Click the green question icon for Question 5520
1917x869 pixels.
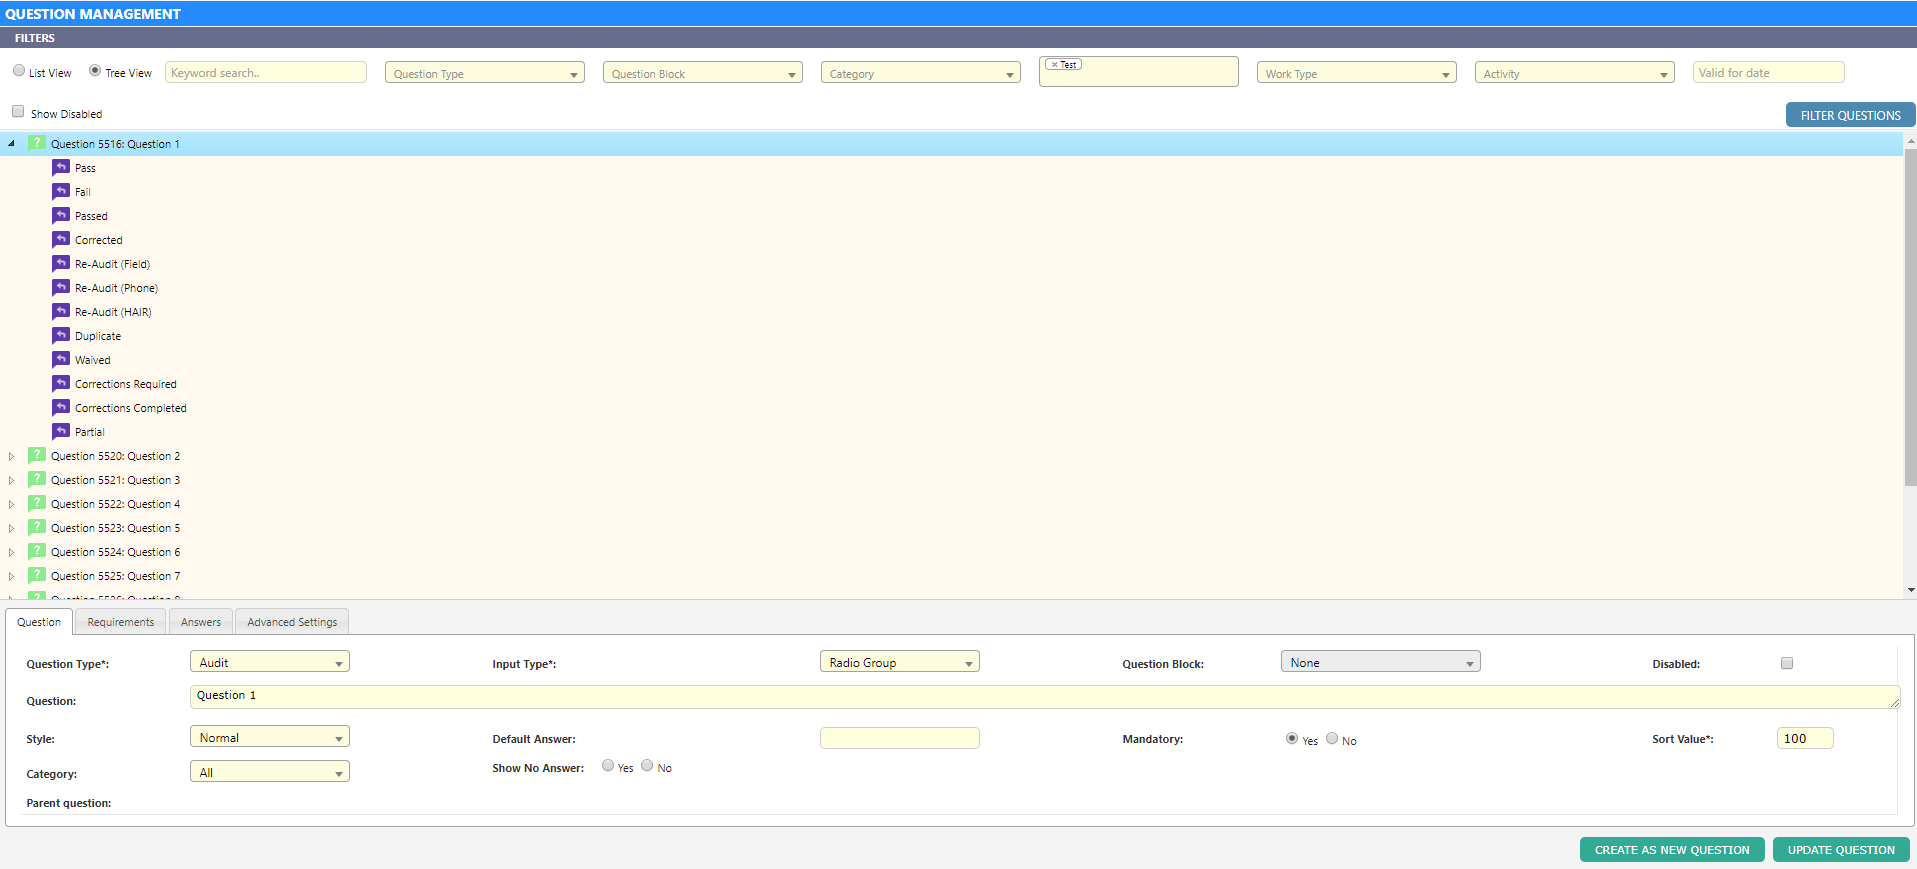pyautogui.click(x=37, y=455)
